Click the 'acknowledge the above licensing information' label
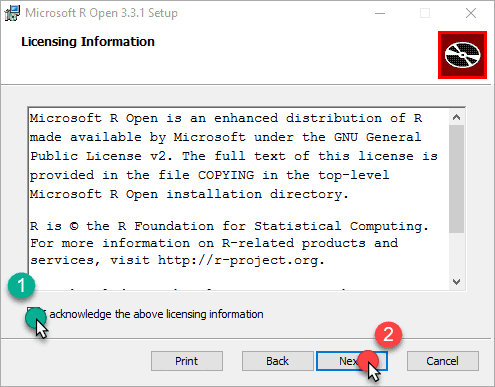The width and height of the screenshot is (495, 387). (x=156, y=314)
